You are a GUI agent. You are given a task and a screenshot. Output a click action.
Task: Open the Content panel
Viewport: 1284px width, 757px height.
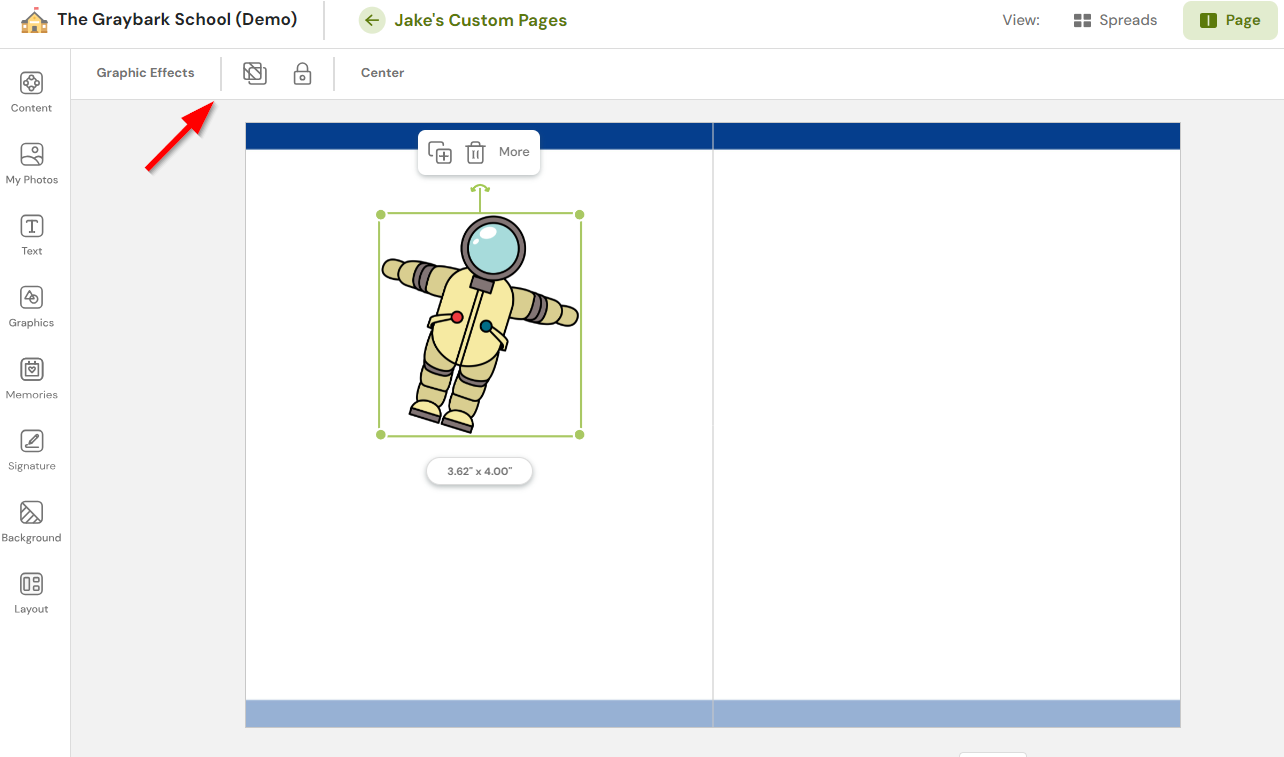point(31,90)
